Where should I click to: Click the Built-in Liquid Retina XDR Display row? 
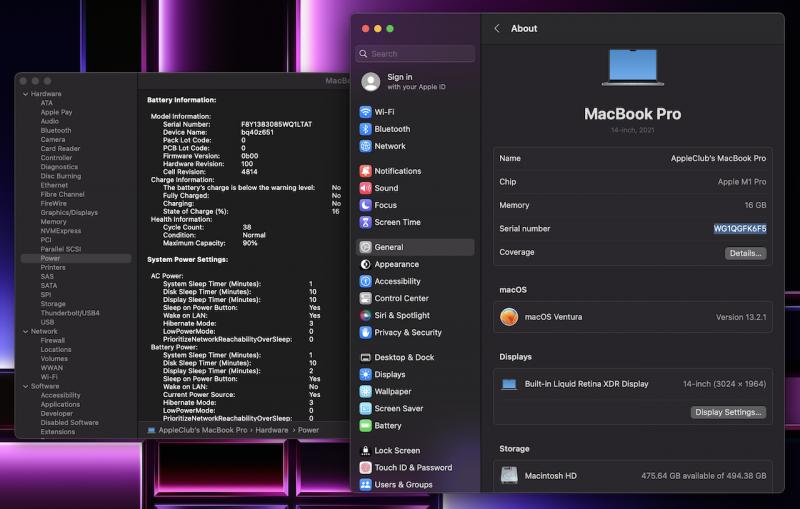pyautogui.click(x=633, y=384)
